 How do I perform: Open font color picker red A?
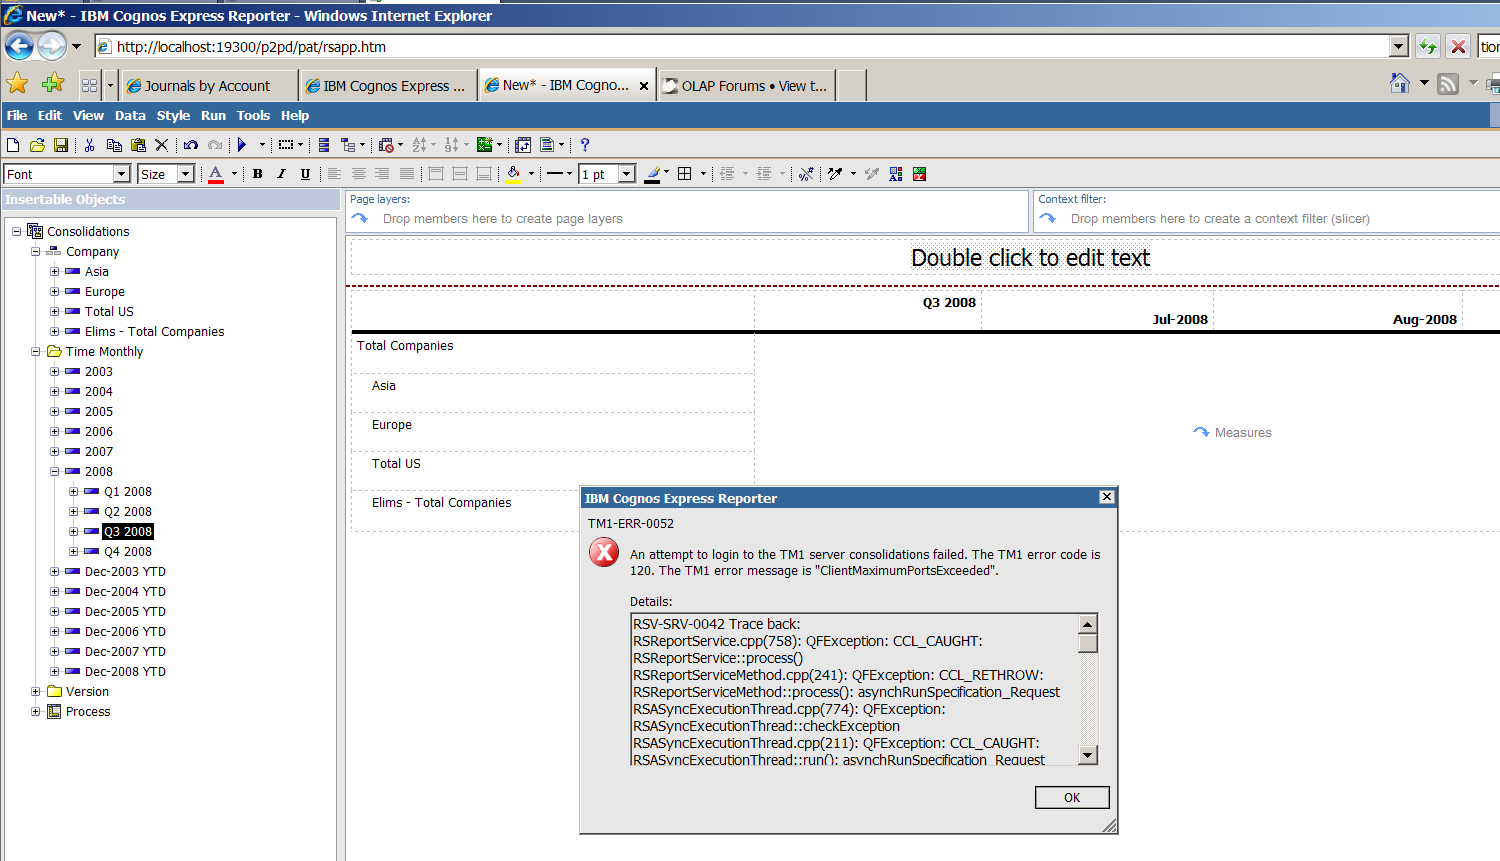[216, 174]
